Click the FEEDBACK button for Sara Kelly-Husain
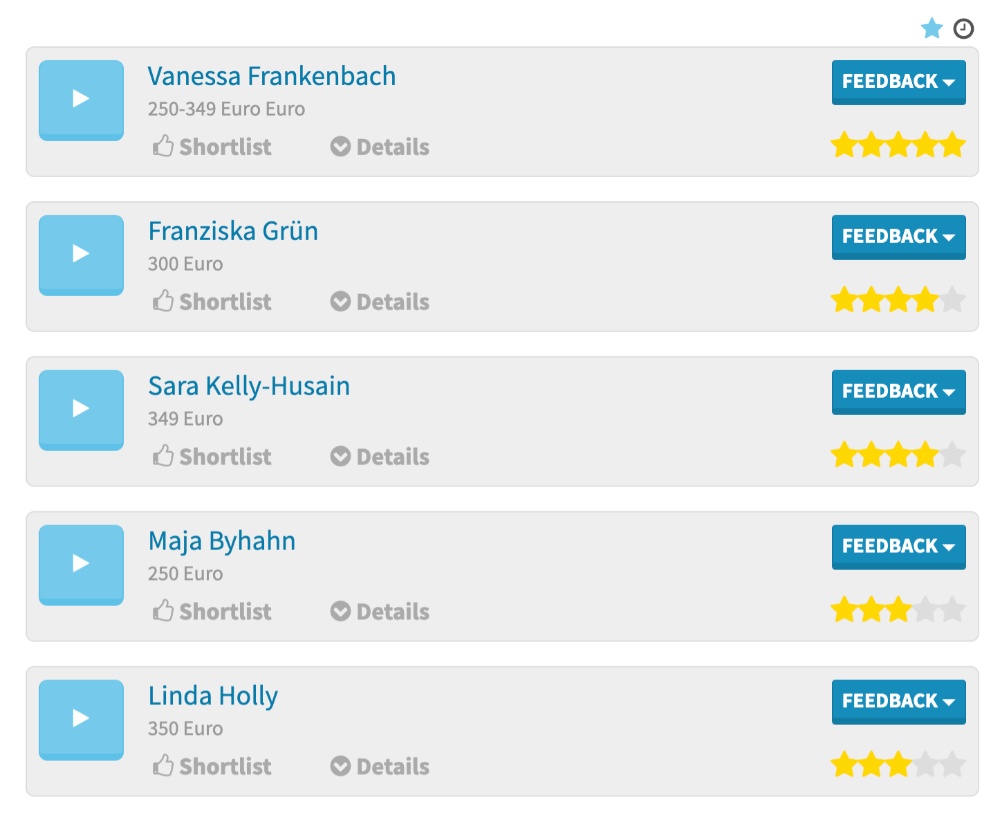This screenshot has height=813, width=1000. 898,392
